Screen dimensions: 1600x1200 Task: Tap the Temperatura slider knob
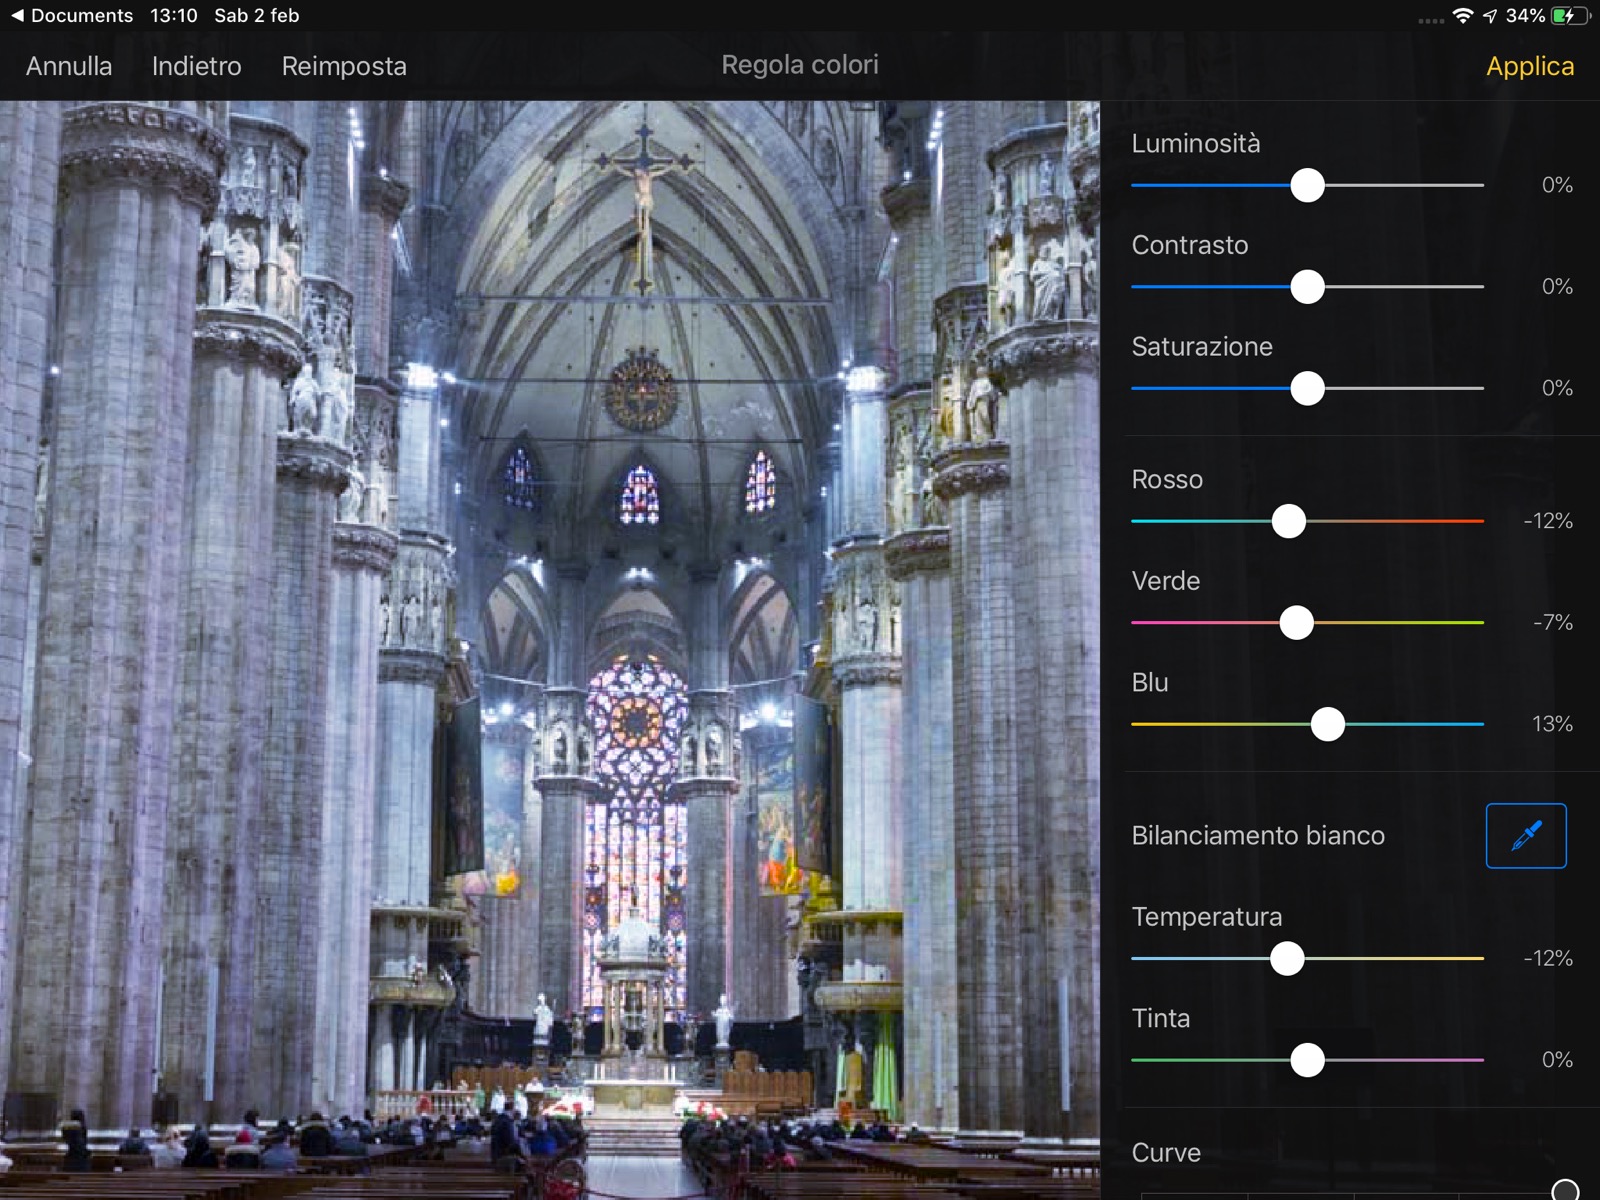click(1287, 958)
